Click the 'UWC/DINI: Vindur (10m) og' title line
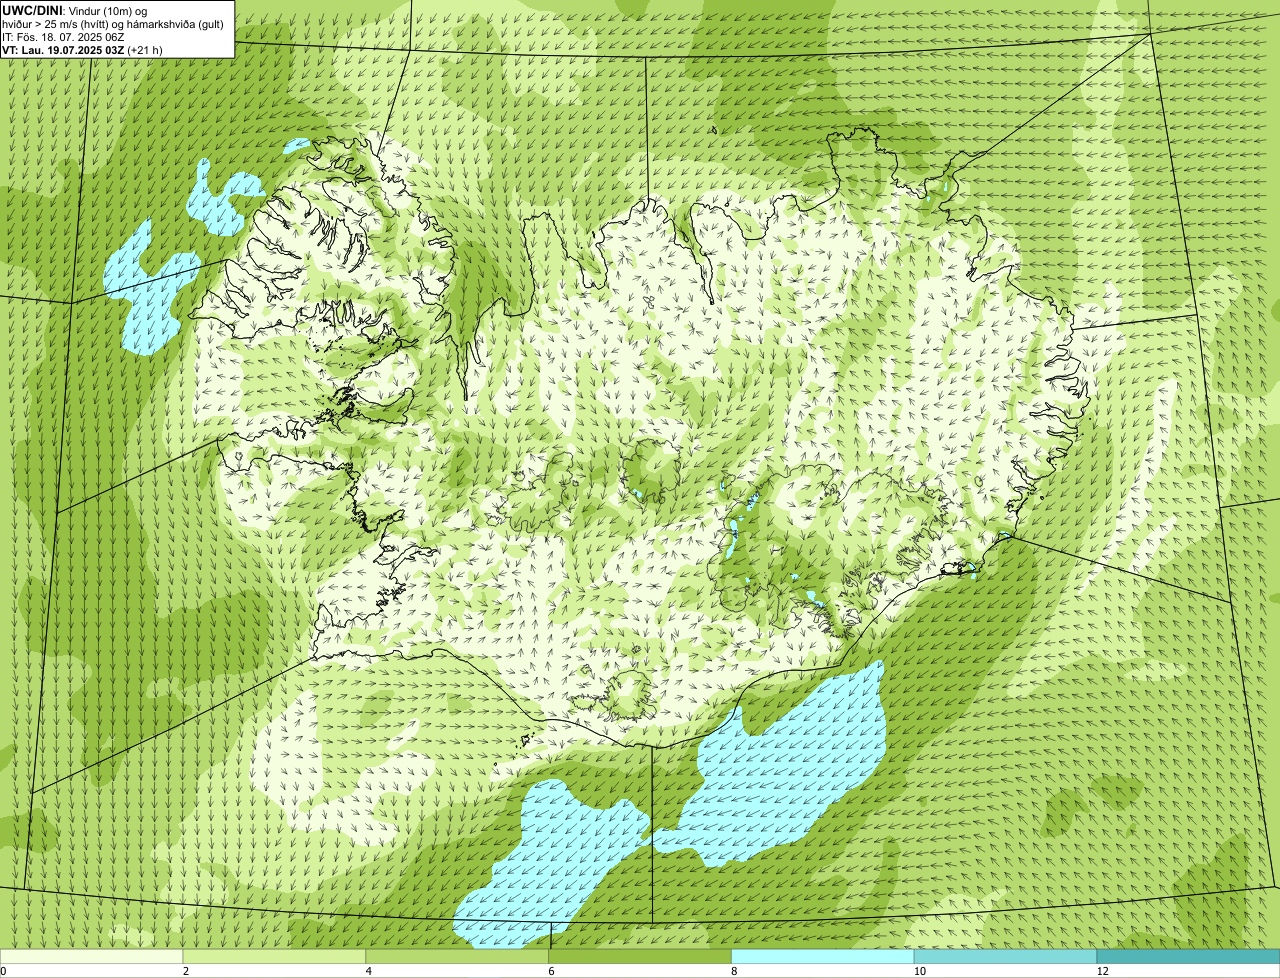1280x978 pixels. (x=75, y=10)
